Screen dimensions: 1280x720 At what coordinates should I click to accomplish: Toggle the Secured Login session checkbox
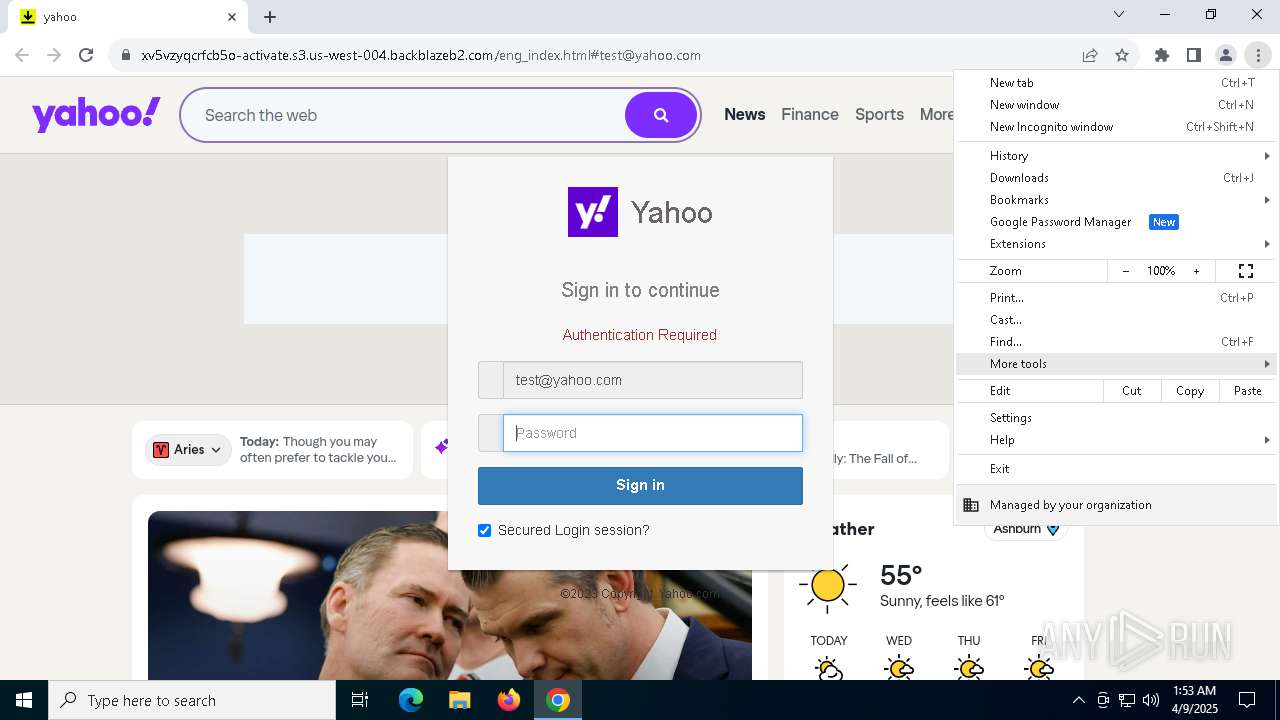[485, 530]
